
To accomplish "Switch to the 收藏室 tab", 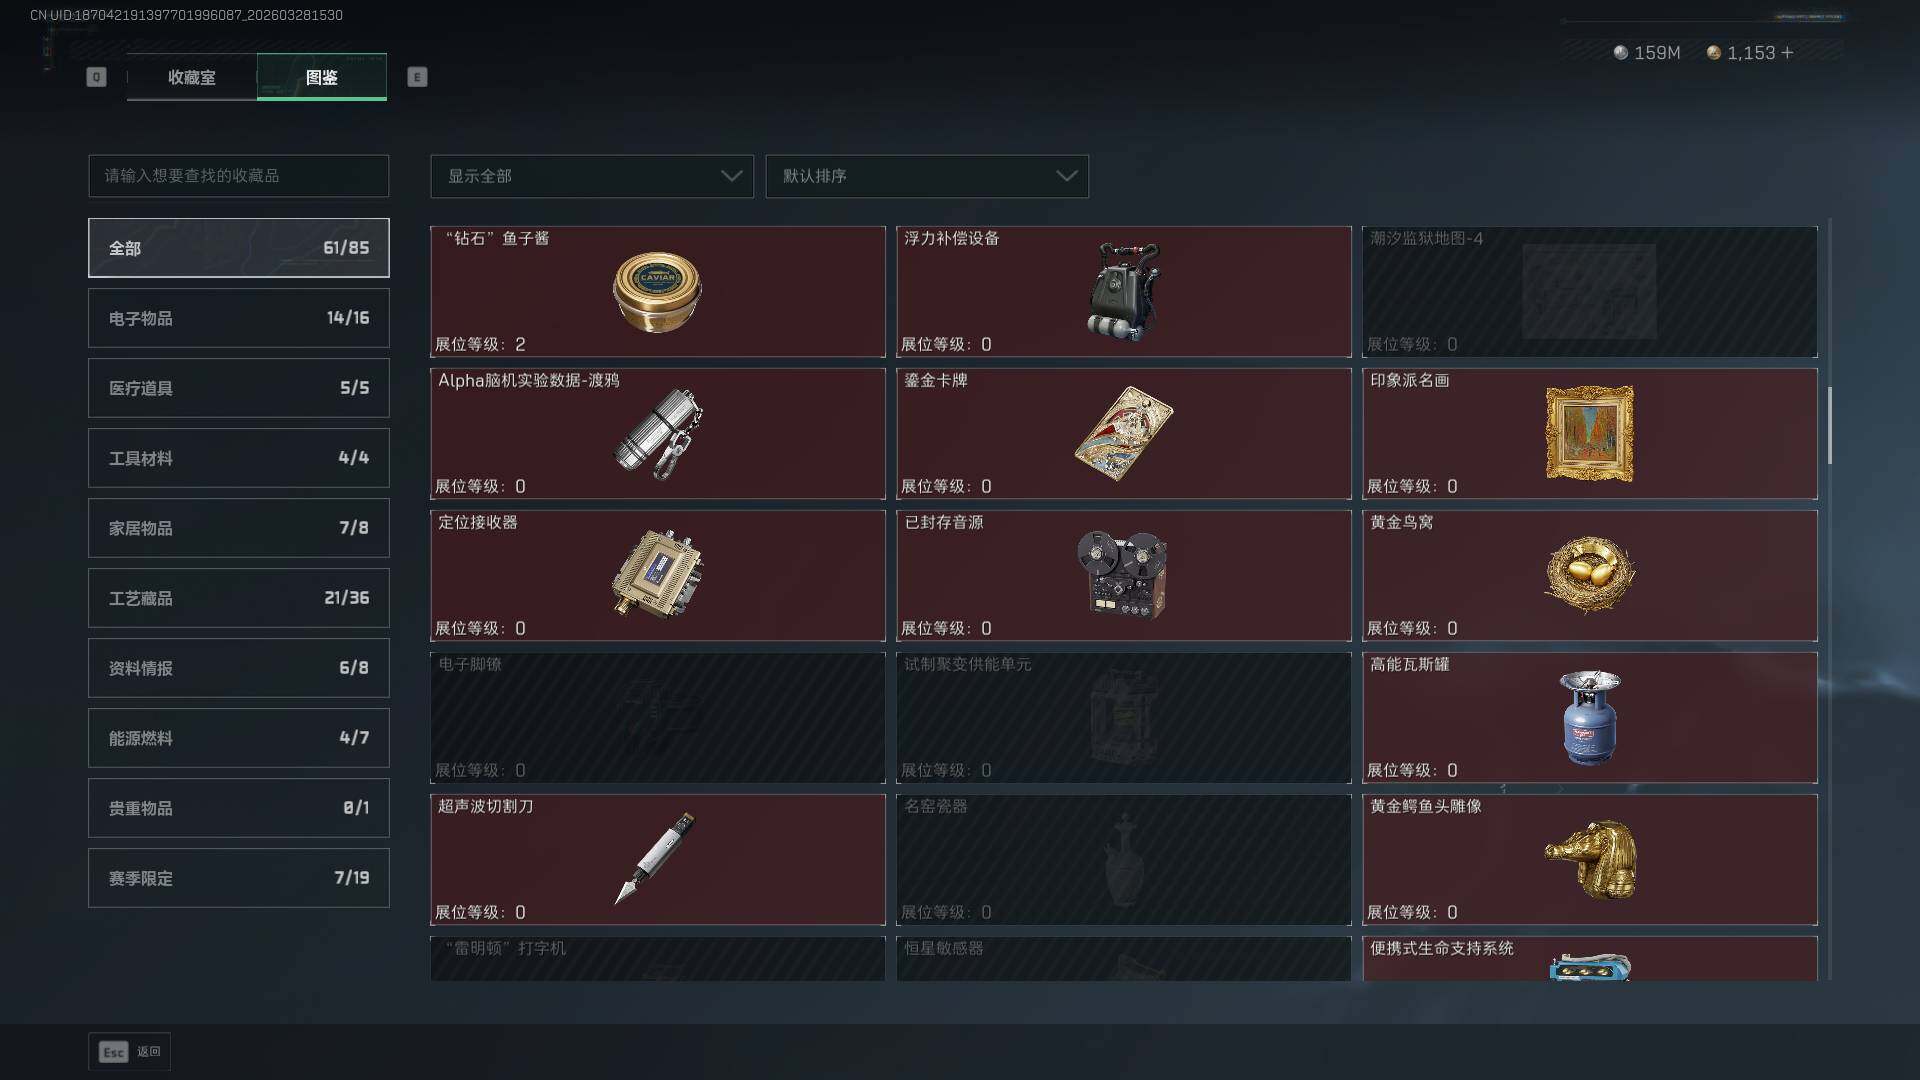I will [x=192, y=77].
